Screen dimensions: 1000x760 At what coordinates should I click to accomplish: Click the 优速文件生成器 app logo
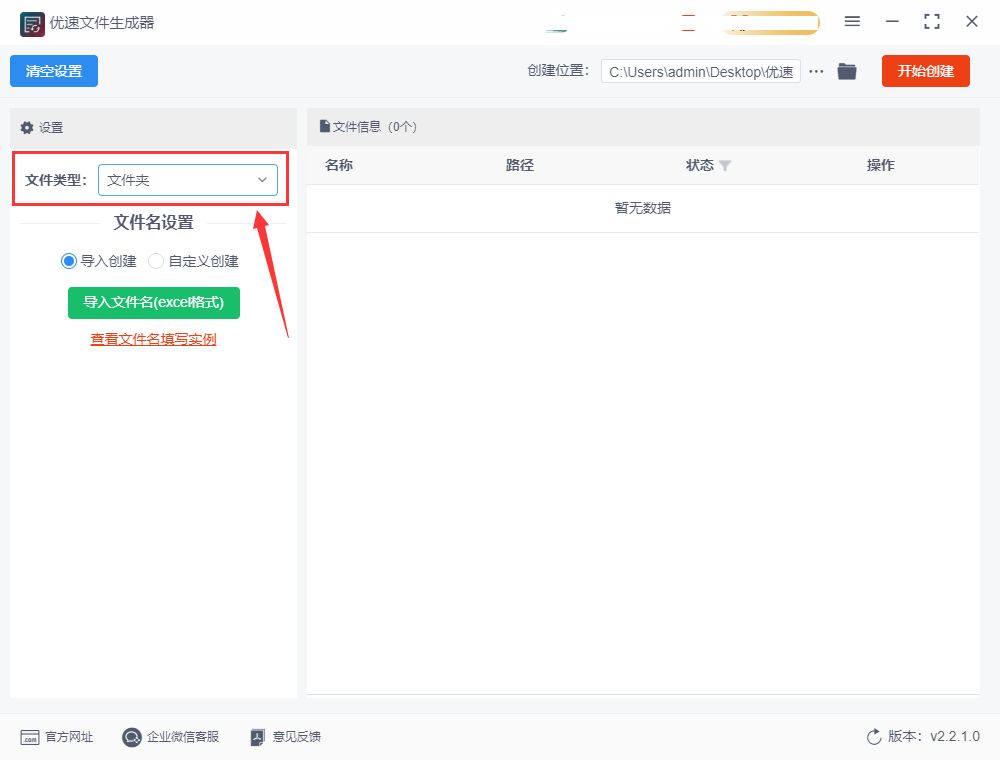click(x=32, y=24)
